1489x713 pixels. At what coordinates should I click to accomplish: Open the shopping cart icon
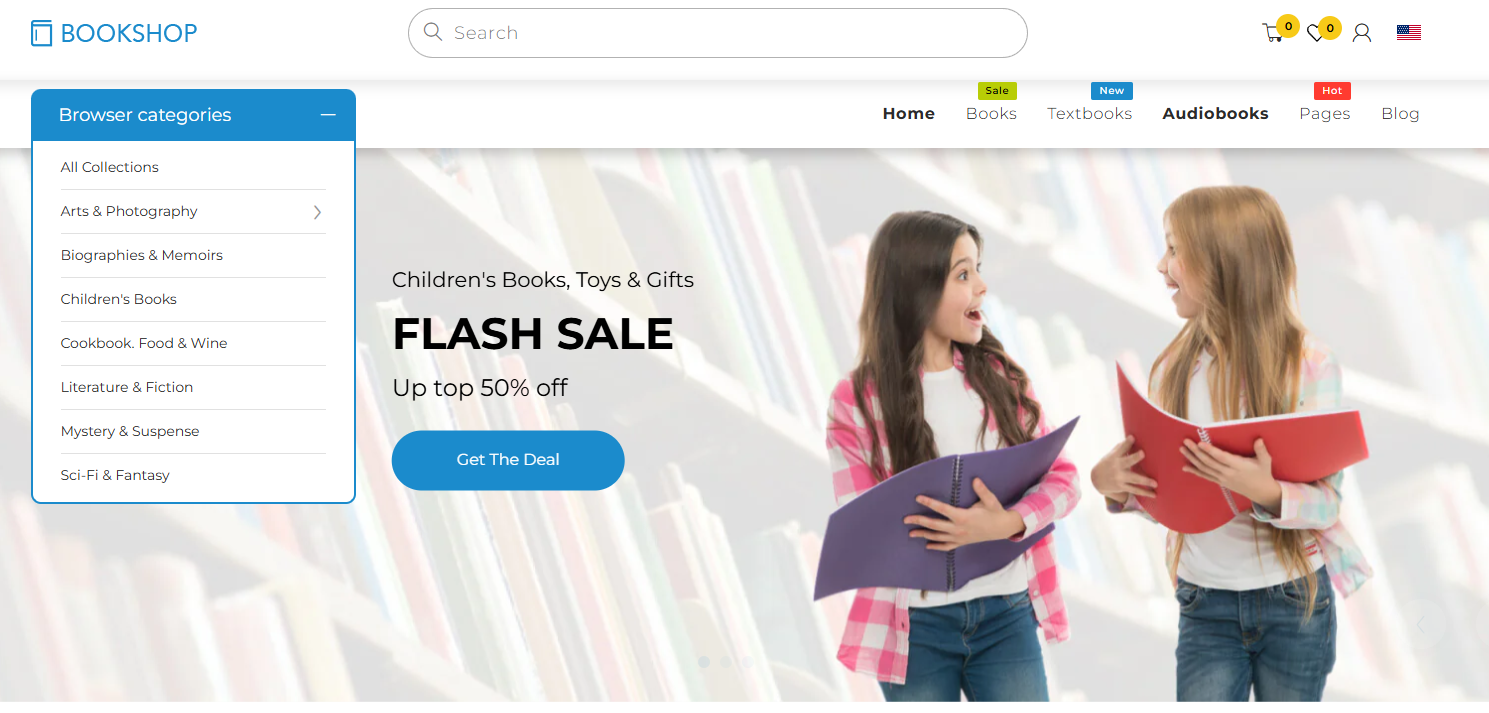1272,33
